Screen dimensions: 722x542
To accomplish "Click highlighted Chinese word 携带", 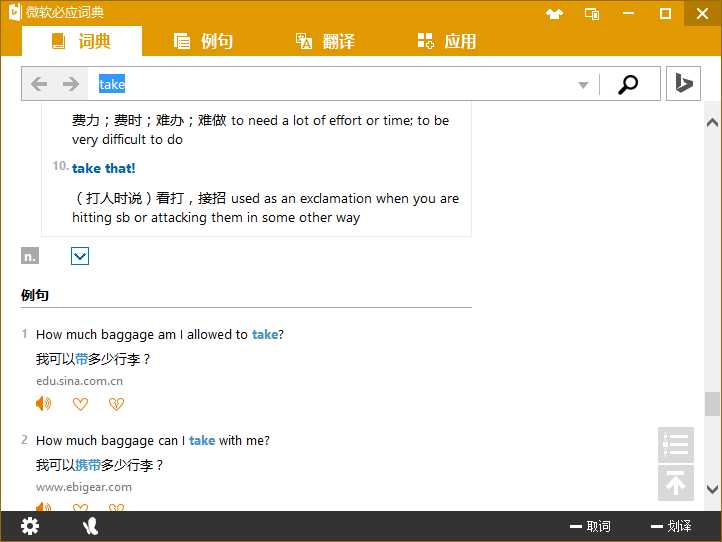I will [x=88, y=465].
